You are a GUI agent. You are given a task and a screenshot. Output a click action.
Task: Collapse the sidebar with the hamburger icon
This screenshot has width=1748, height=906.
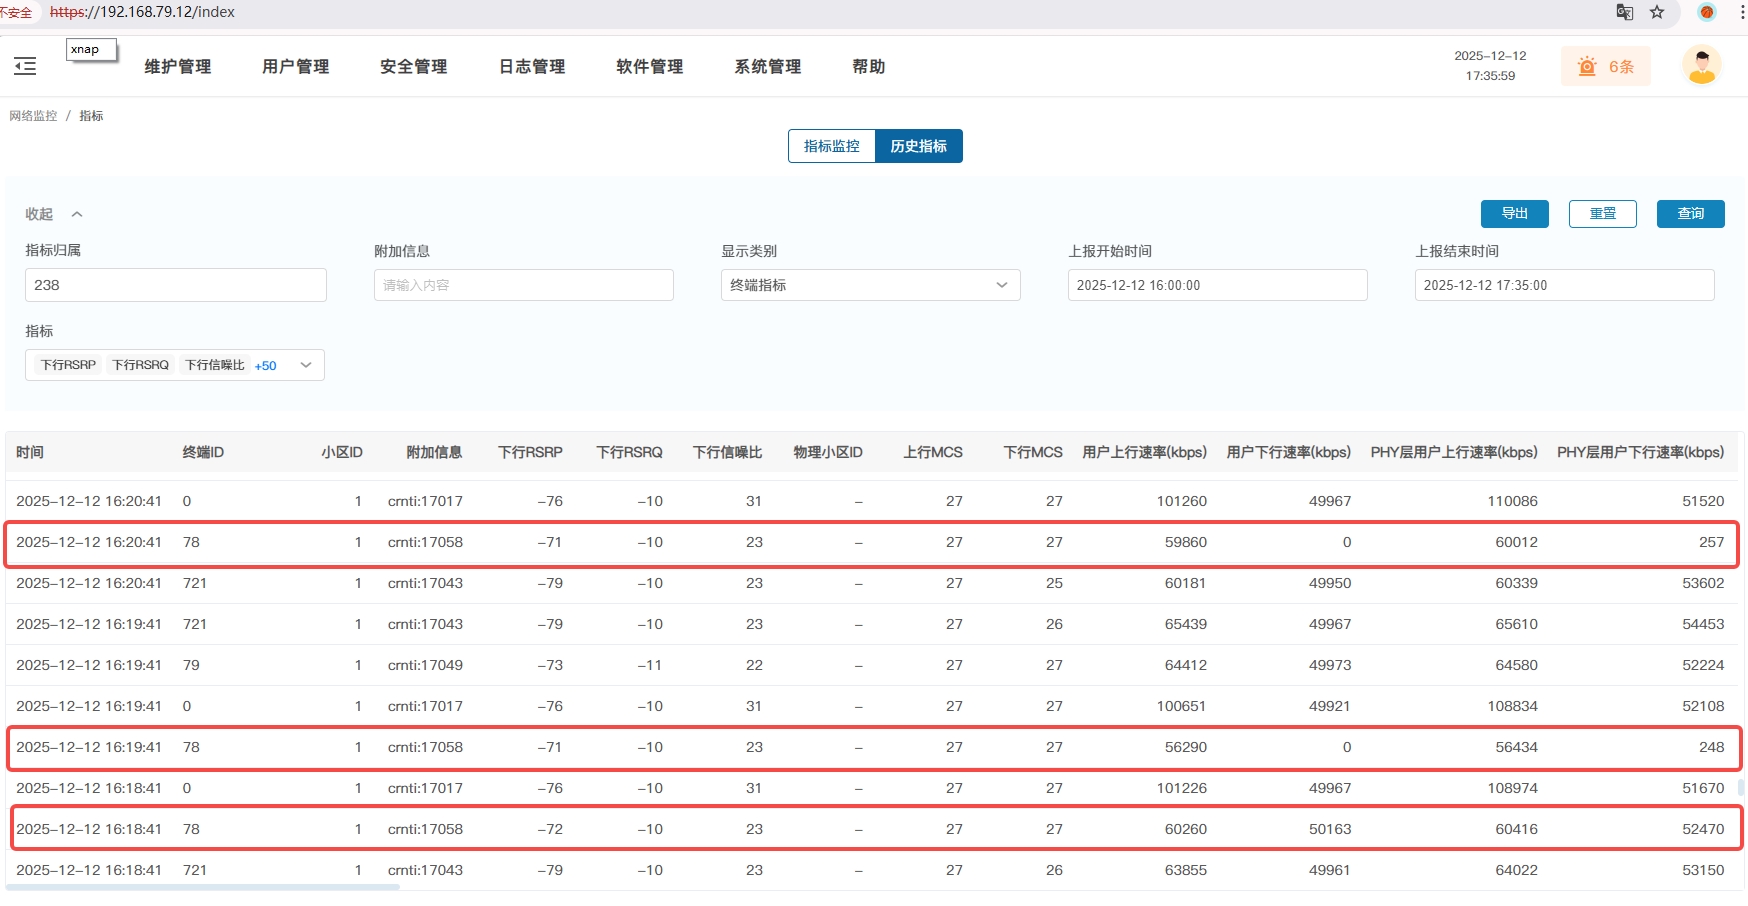[25, 66]
